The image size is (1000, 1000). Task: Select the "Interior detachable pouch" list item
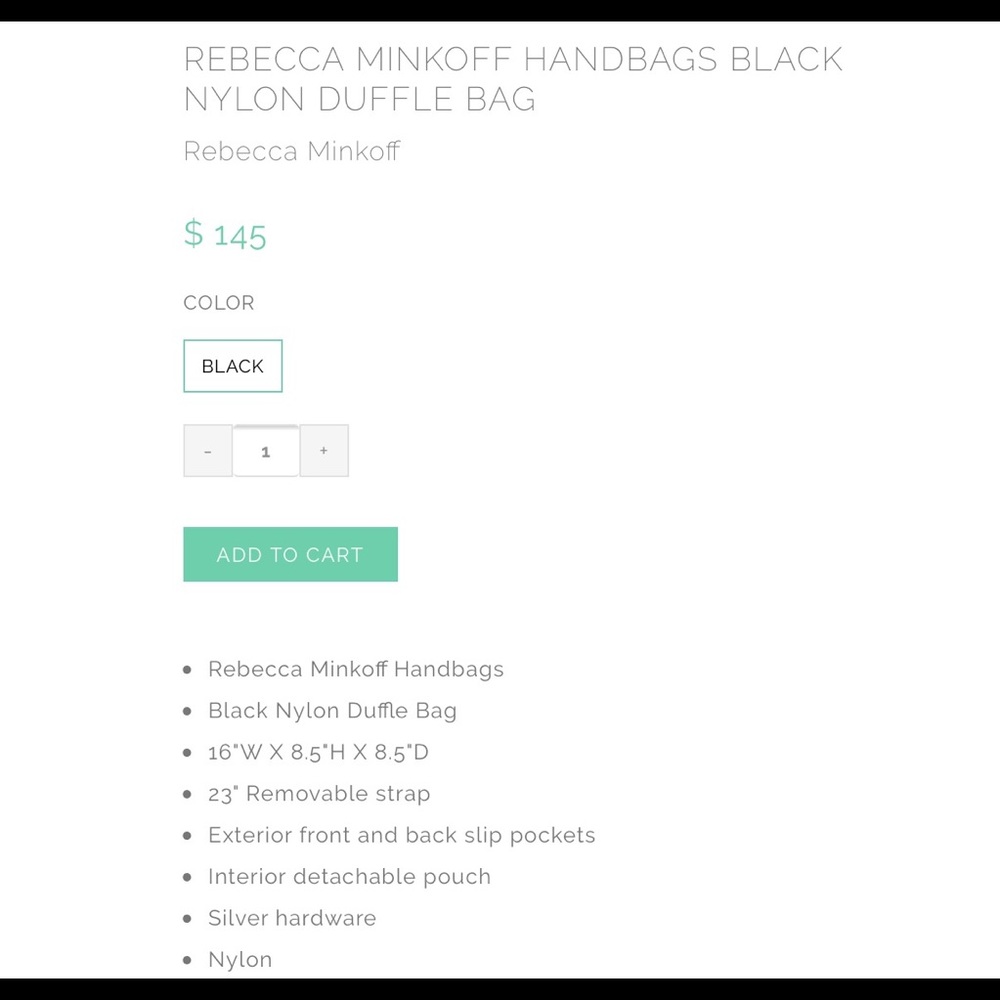click(349, 877)
